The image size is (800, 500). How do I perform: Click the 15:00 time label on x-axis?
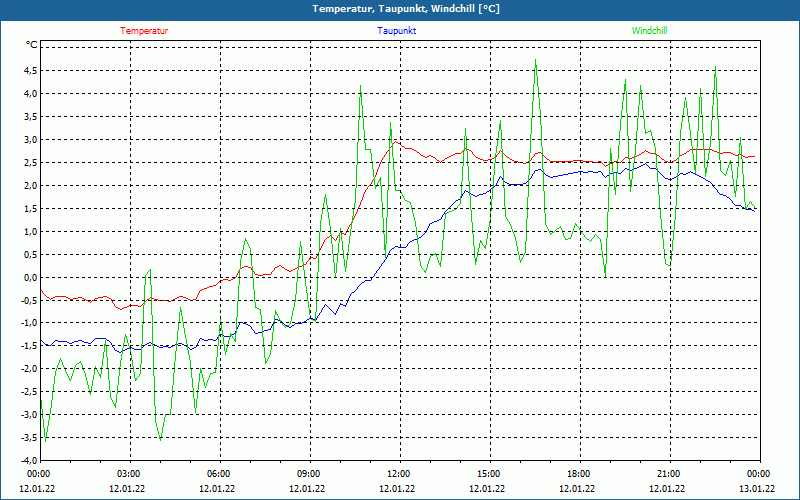tap(488, 474)
